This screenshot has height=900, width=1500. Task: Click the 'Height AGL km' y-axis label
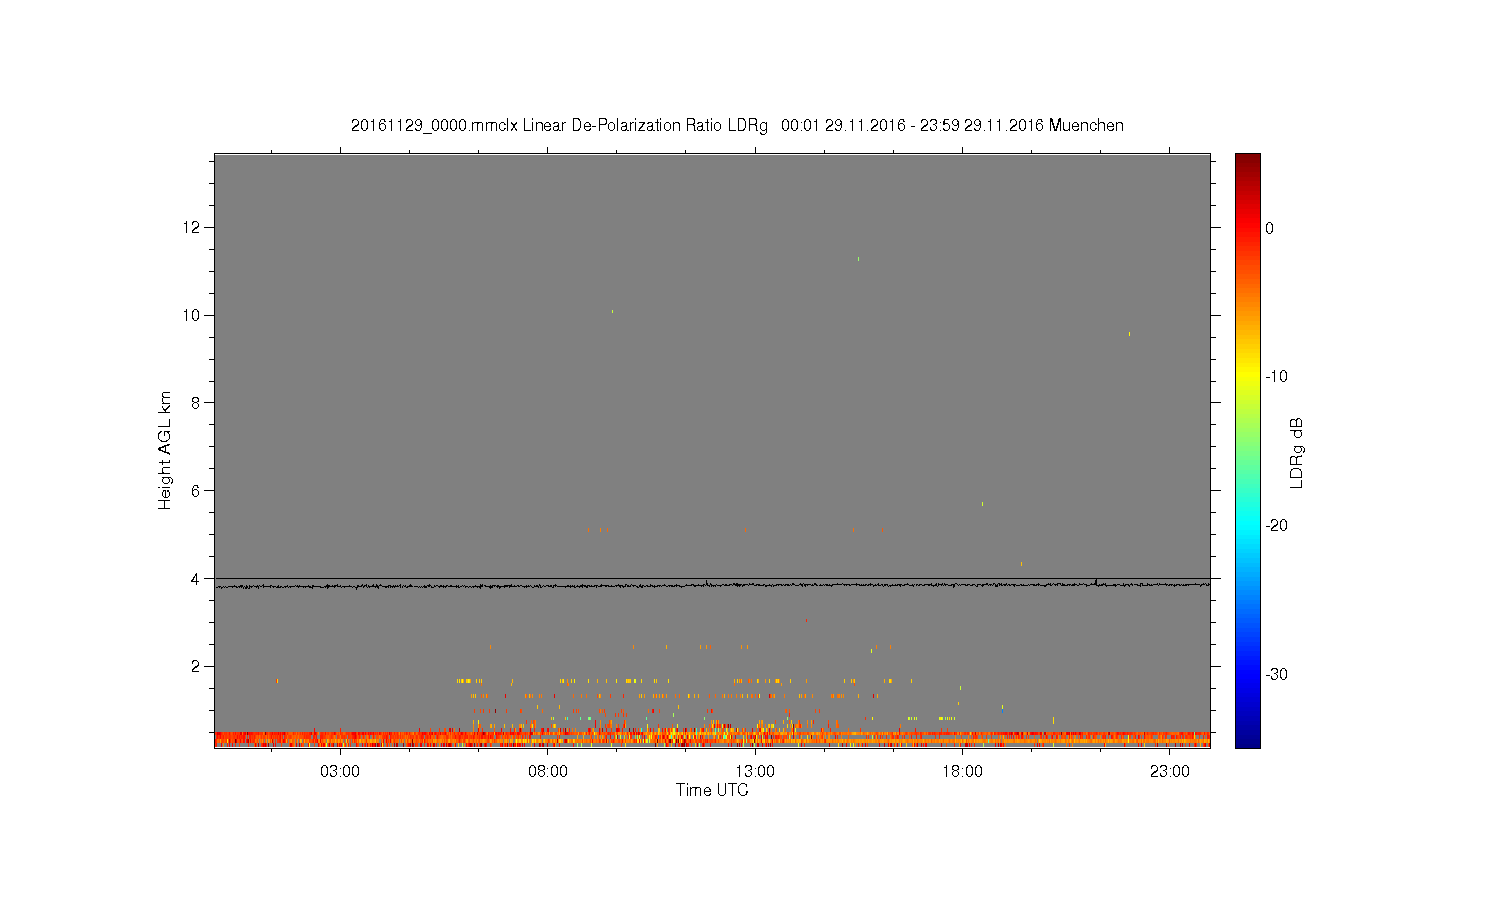pyautogui.click(x=165, y=450)
